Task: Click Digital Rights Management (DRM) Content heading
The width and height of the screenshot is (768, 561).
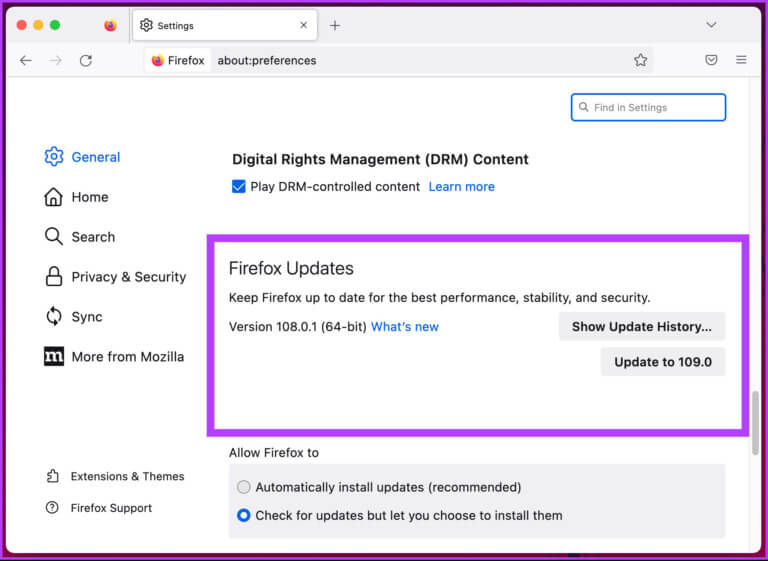Action: 380,159
